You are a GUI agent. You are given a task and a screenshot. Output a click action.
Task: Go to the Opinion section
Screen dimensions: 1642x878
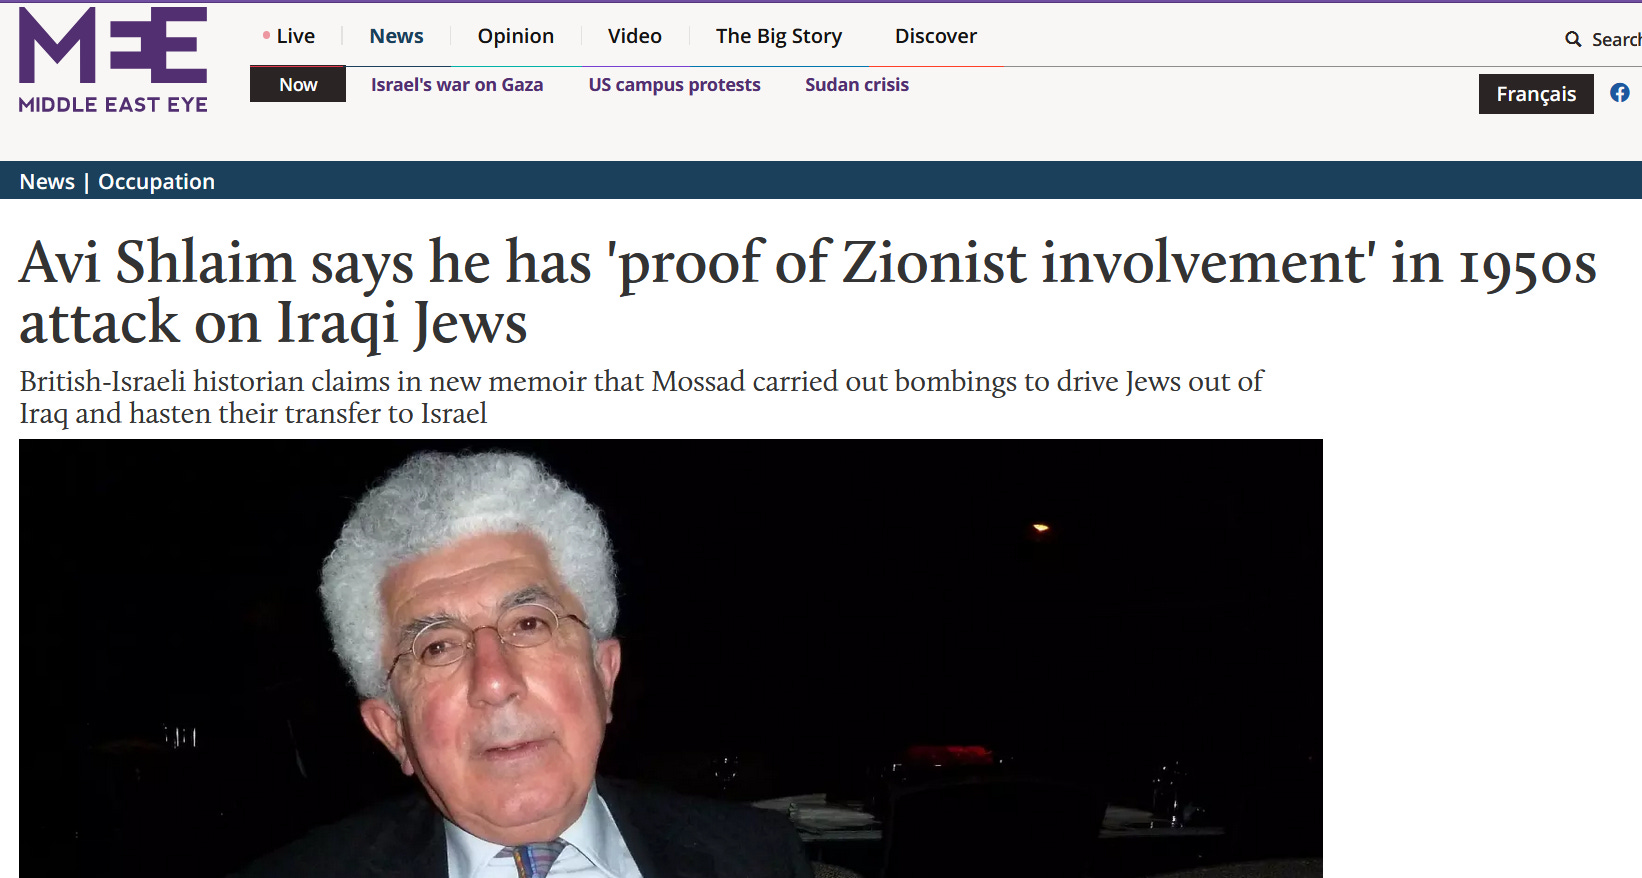pos(515,36)
